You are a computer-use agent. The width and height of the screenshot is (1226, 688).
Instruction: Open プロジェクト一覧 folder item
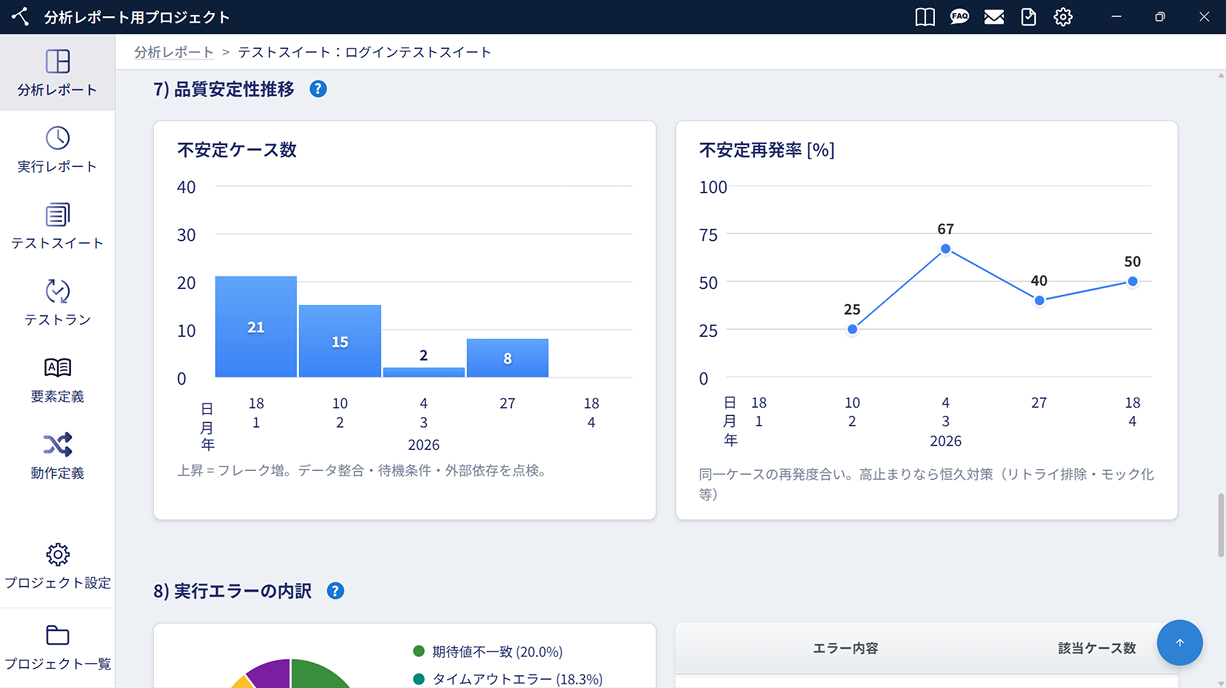pyautogui.click(x=57, y=648)
